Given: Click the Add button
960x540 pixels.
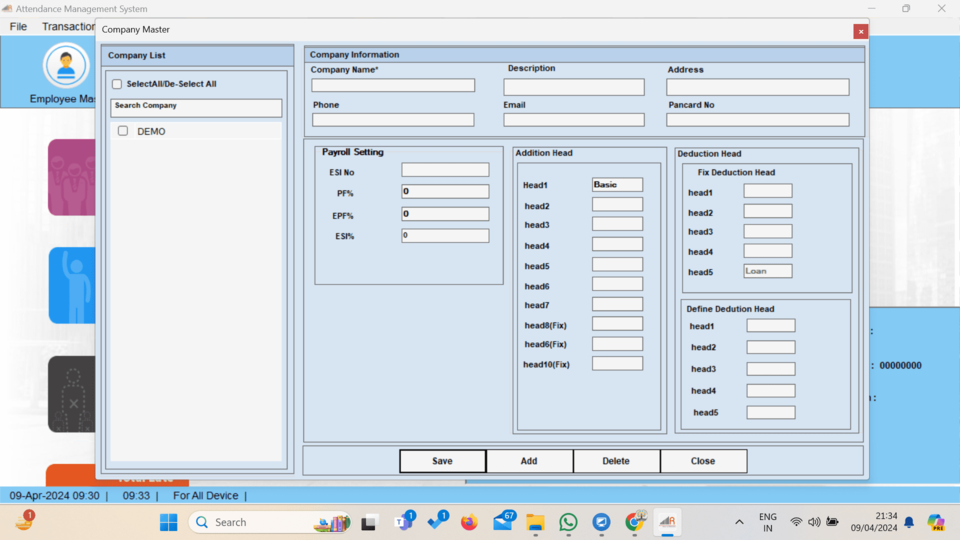Looking at the screenshot, I should [530, 461].
